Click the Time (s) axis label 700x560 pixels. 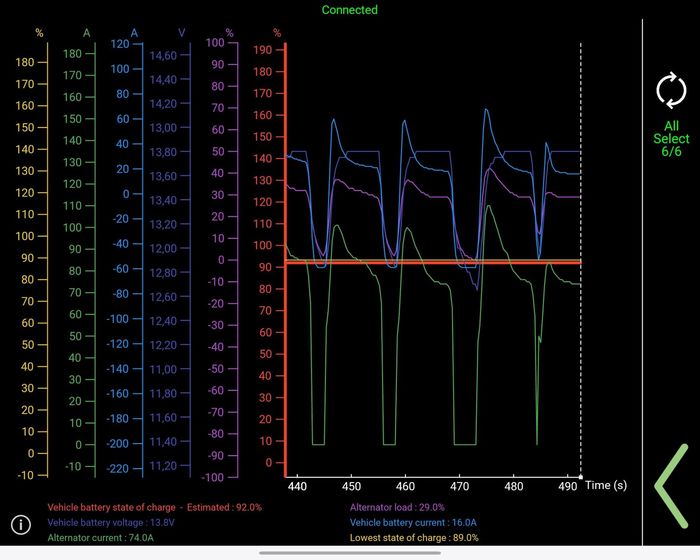[606, 485]
